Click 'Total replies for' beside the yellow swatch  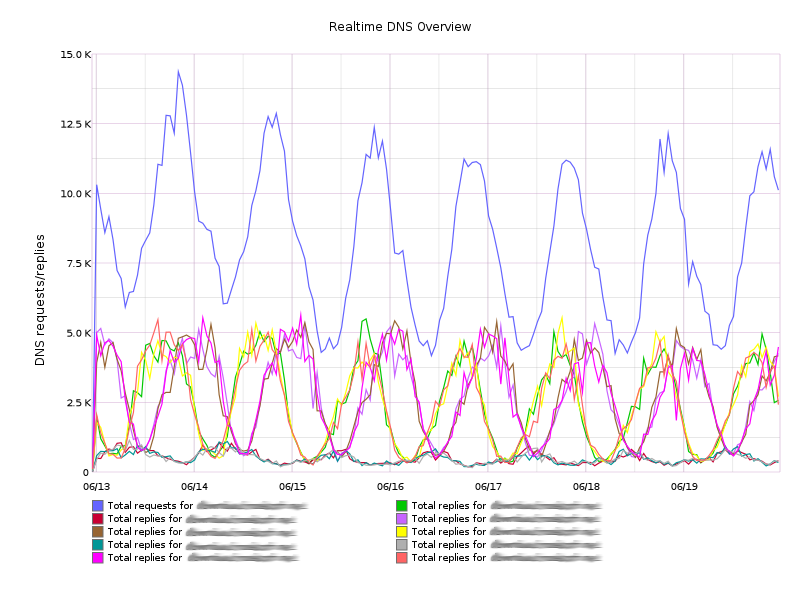(448, 532)
